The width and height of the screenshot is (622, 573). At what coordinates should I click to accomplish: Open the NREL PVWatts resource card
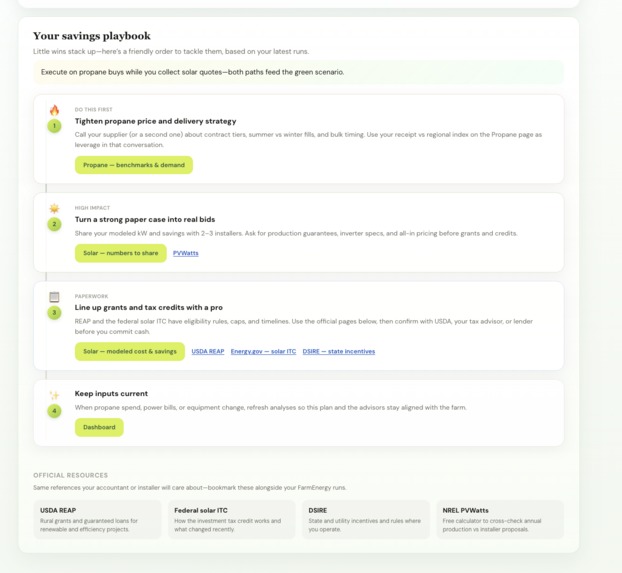coord(500,519)
